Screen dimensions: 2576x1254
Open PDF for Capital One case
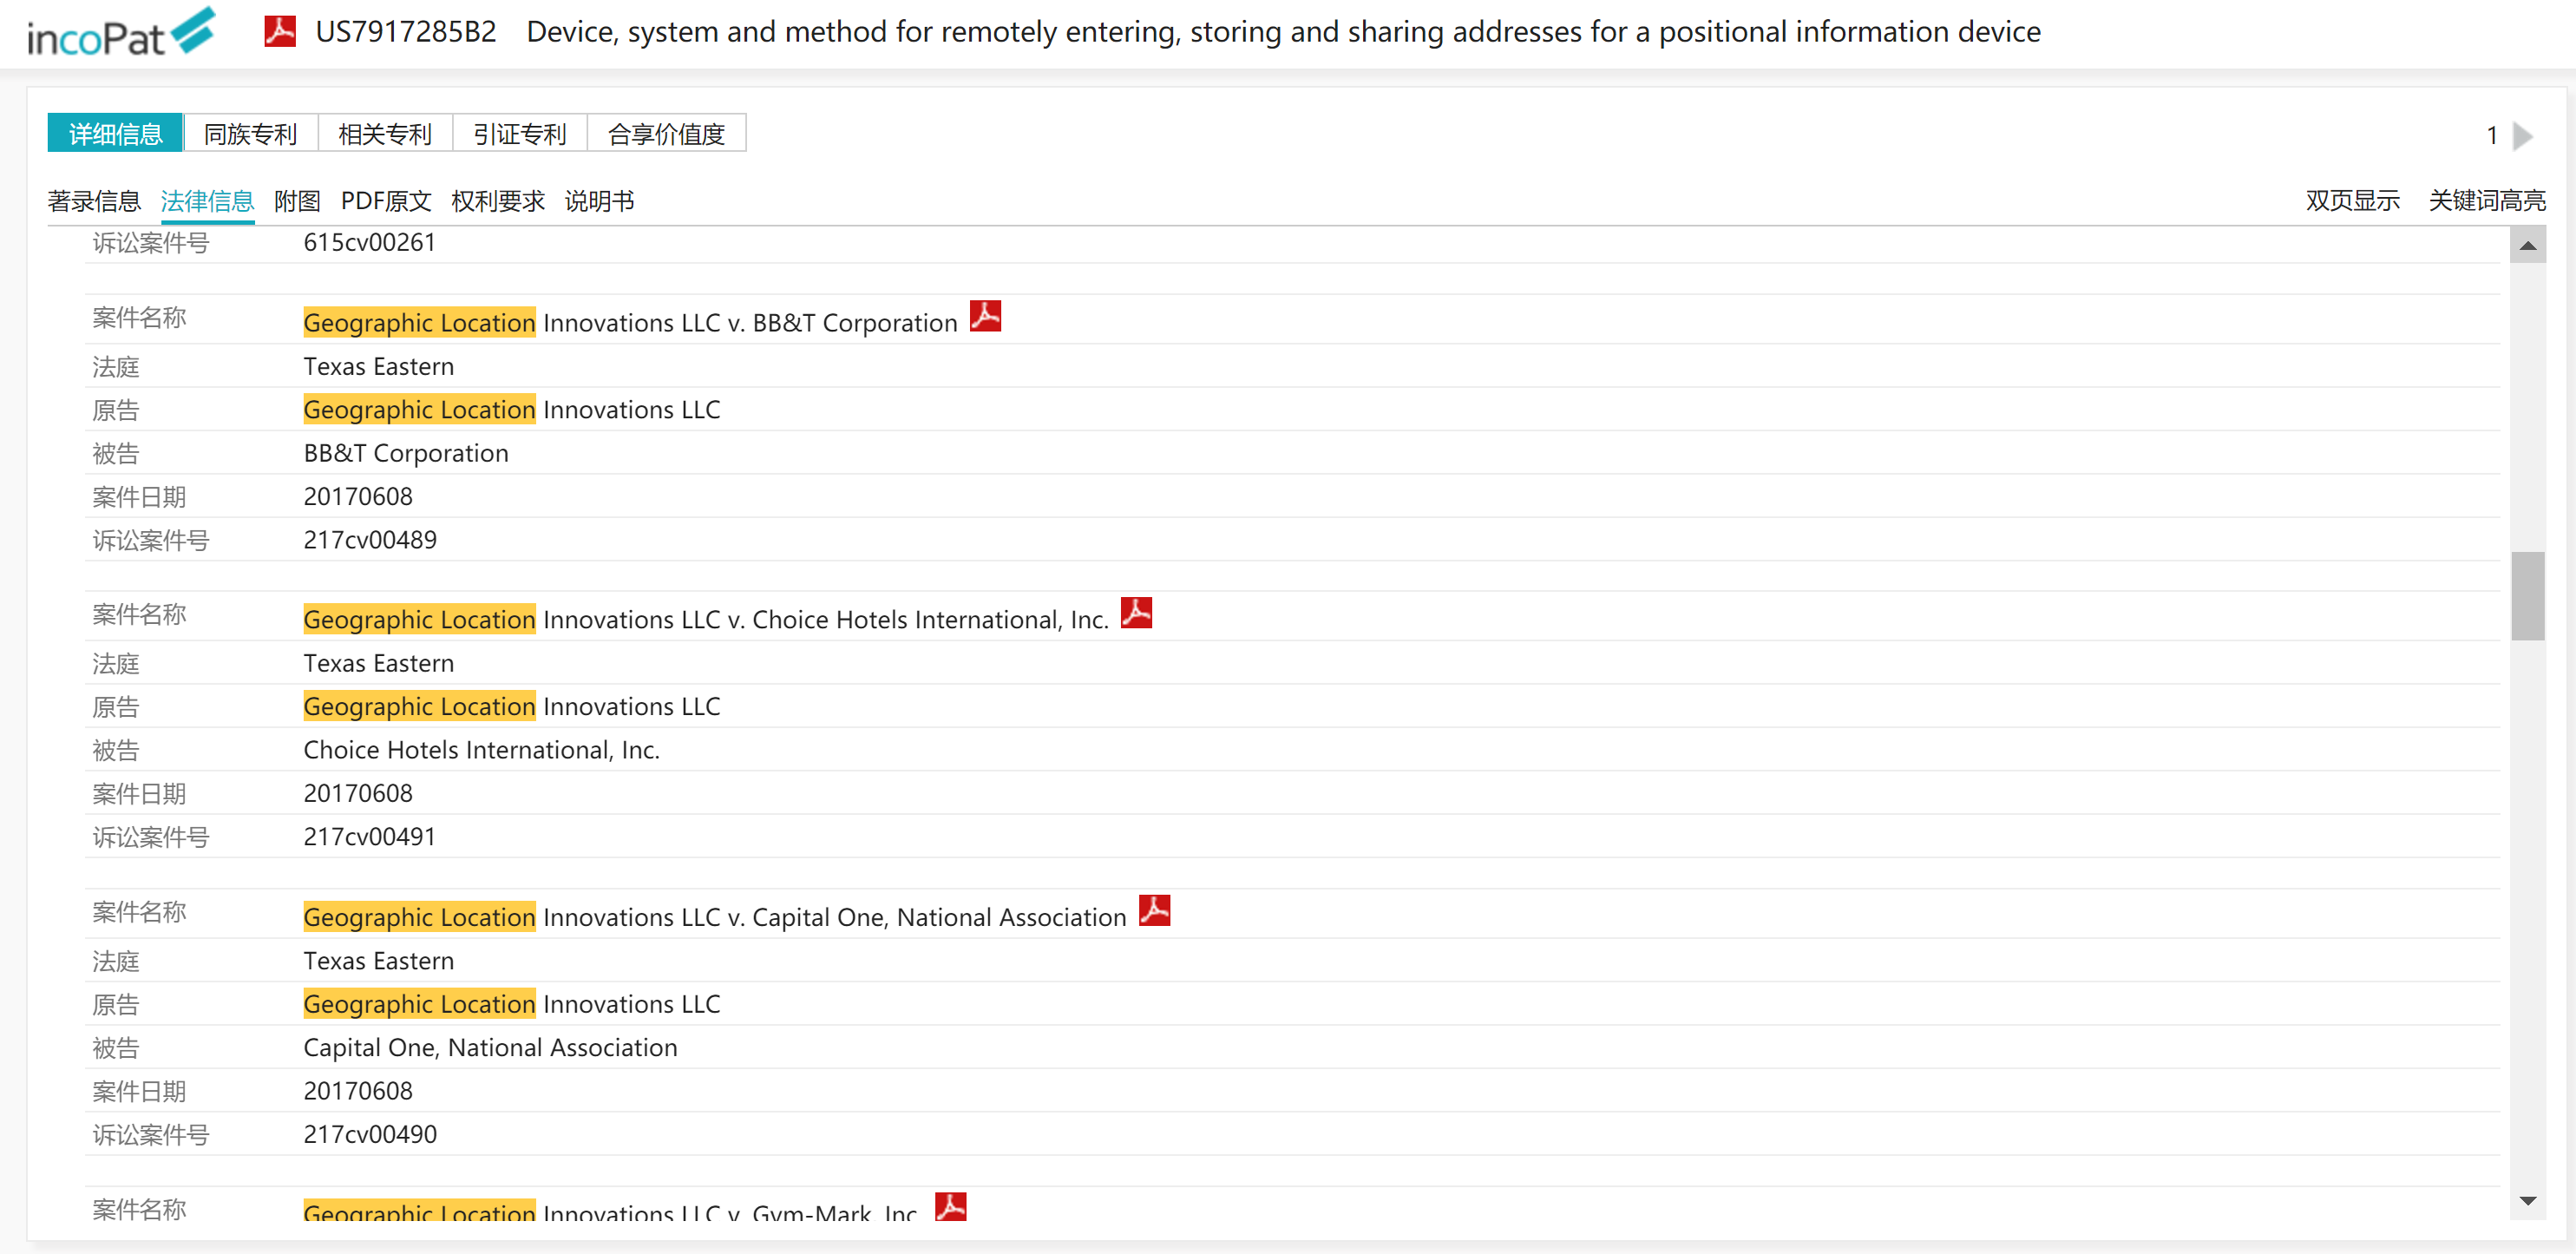point(1154,911)
